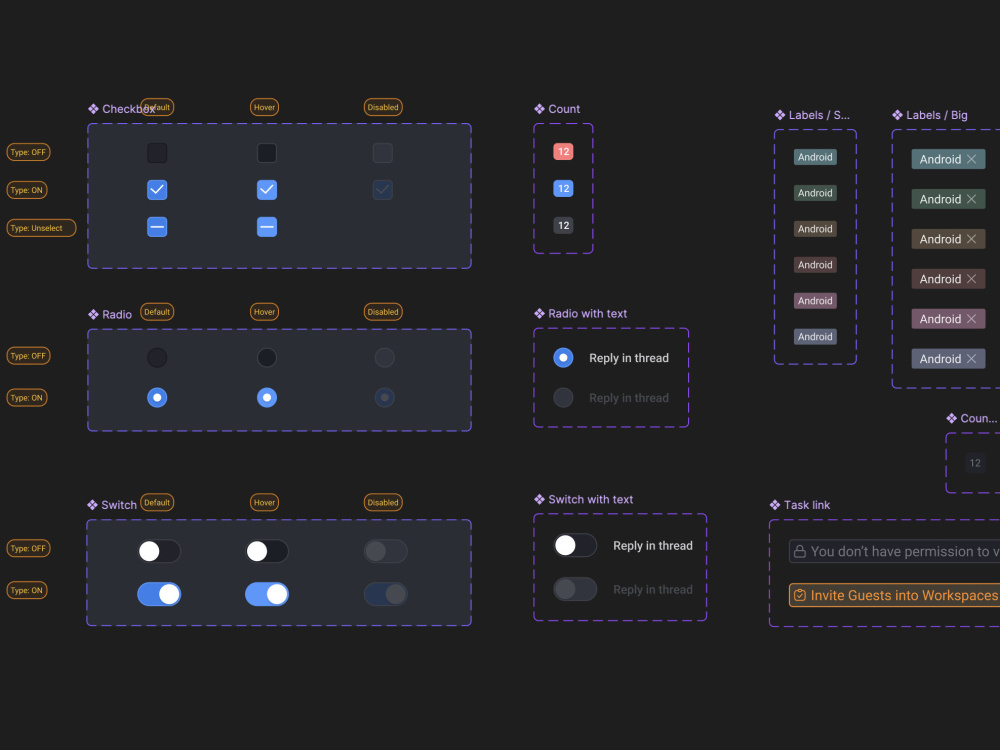
Task: Turn on the Default OFF switch
Action: pyautogui.click(x=159, y=551)
